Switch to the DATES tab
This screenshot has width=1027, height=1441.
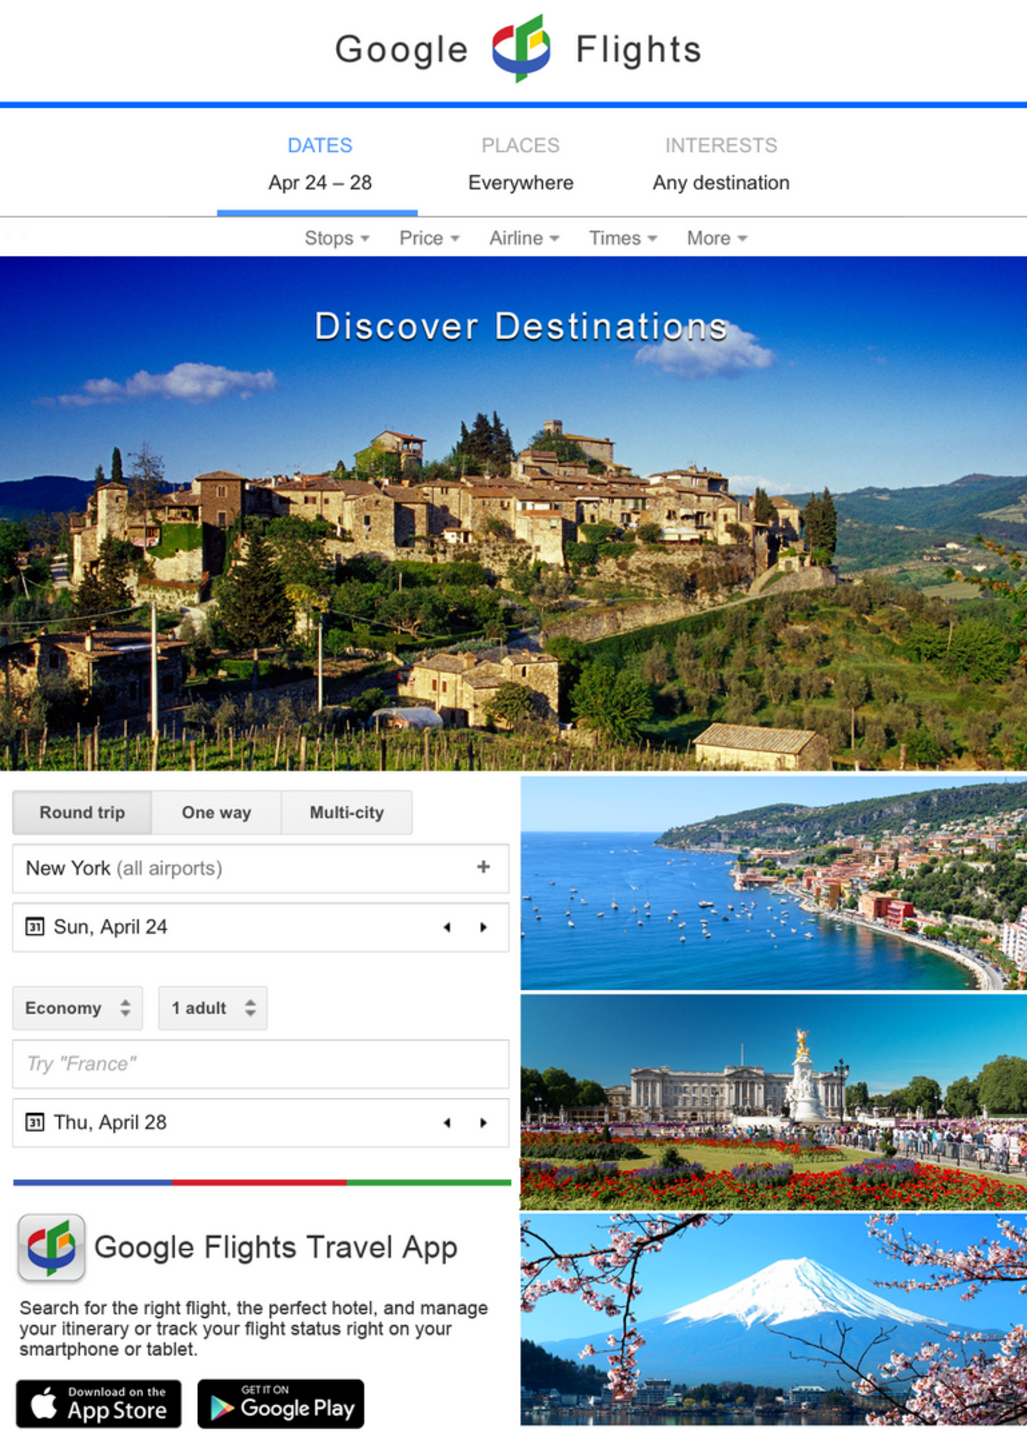coord(319,163)
